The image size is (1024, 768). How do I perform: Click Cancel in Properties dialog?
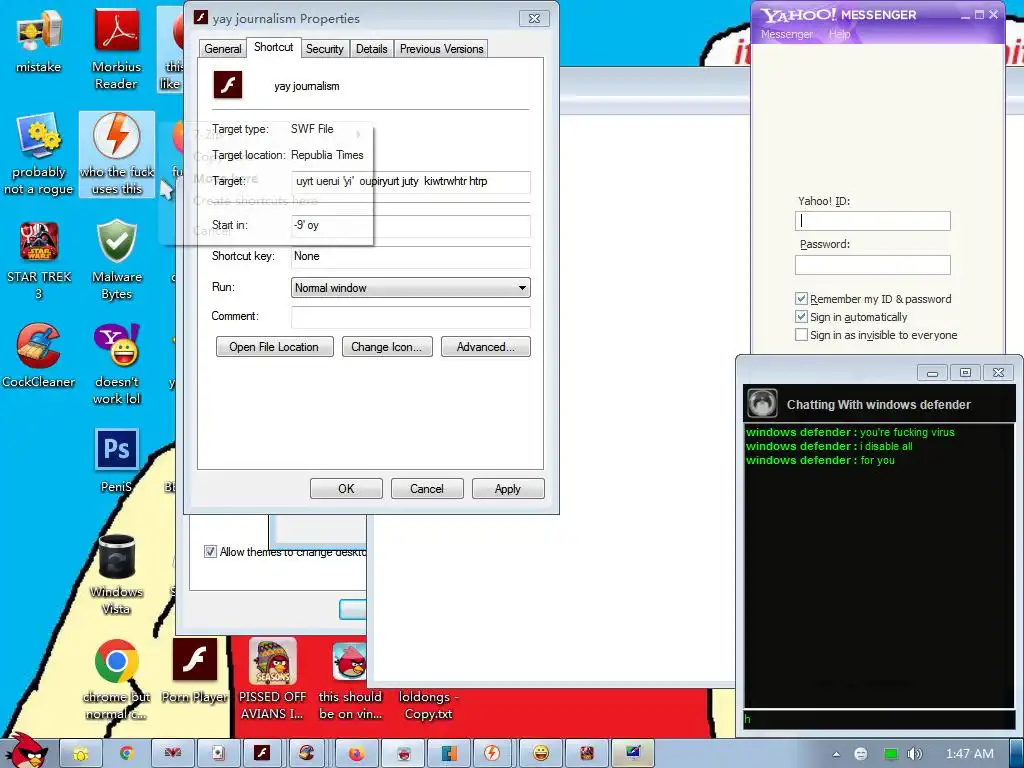tap(426, 488)
